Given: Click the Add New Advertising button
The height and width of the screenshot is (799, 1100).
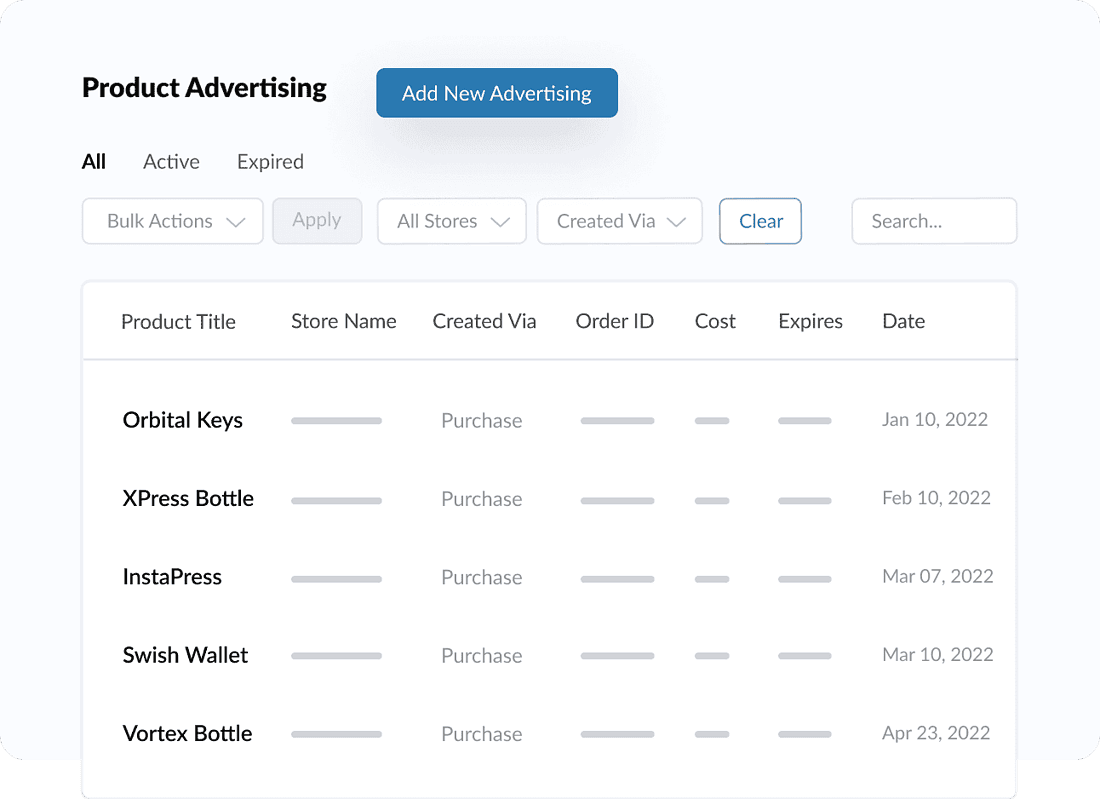Looking at the screenshot, I should 496,93.
